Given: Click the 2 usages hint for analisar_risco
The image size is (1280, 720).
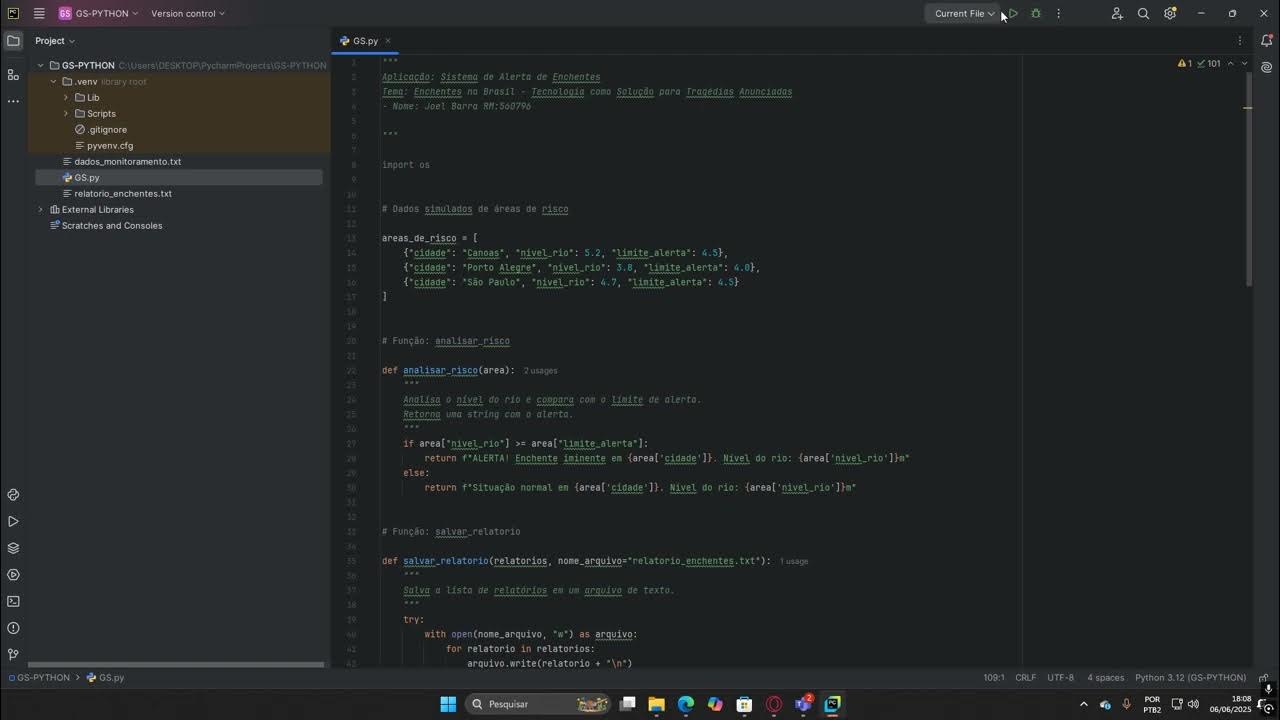Looking at the screenshot, I should [541, 370].
